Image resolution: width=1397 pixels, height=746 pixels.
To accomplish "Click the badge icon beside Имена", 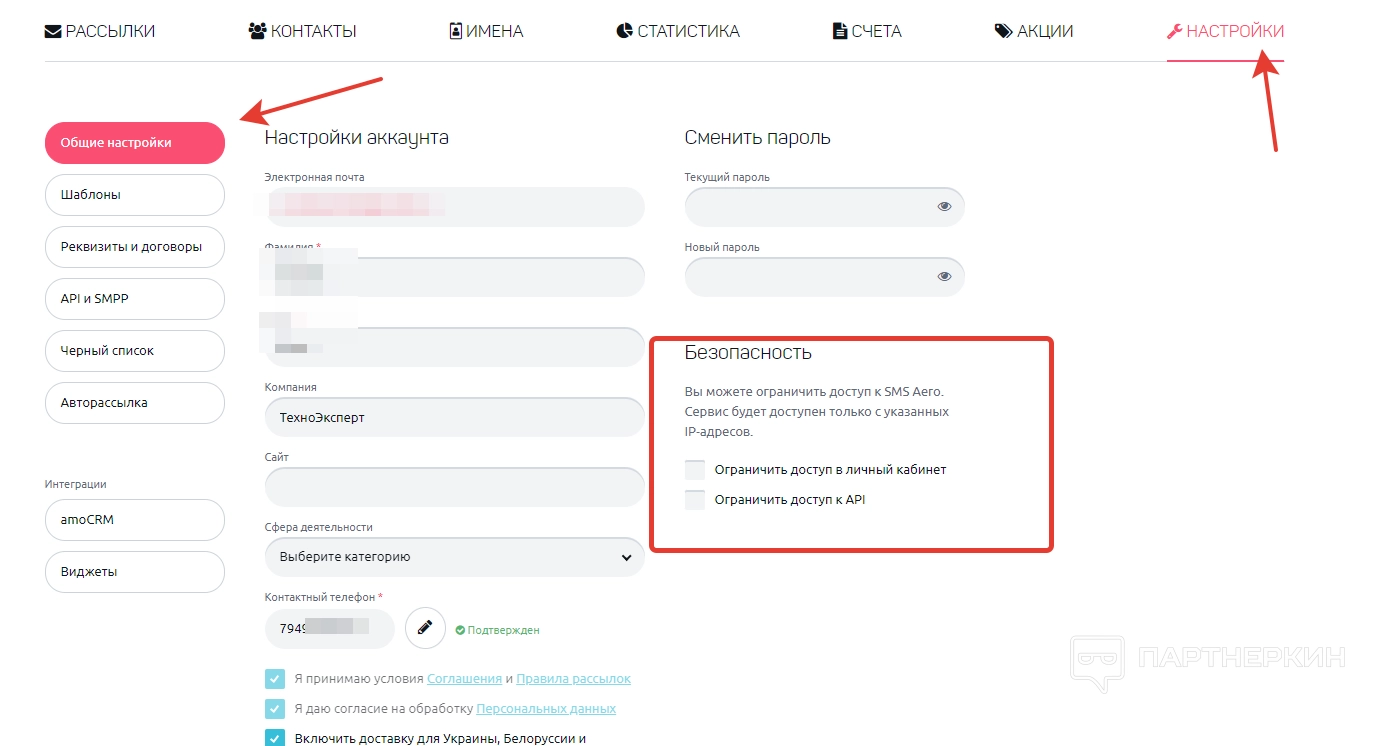I will point(455,32).
